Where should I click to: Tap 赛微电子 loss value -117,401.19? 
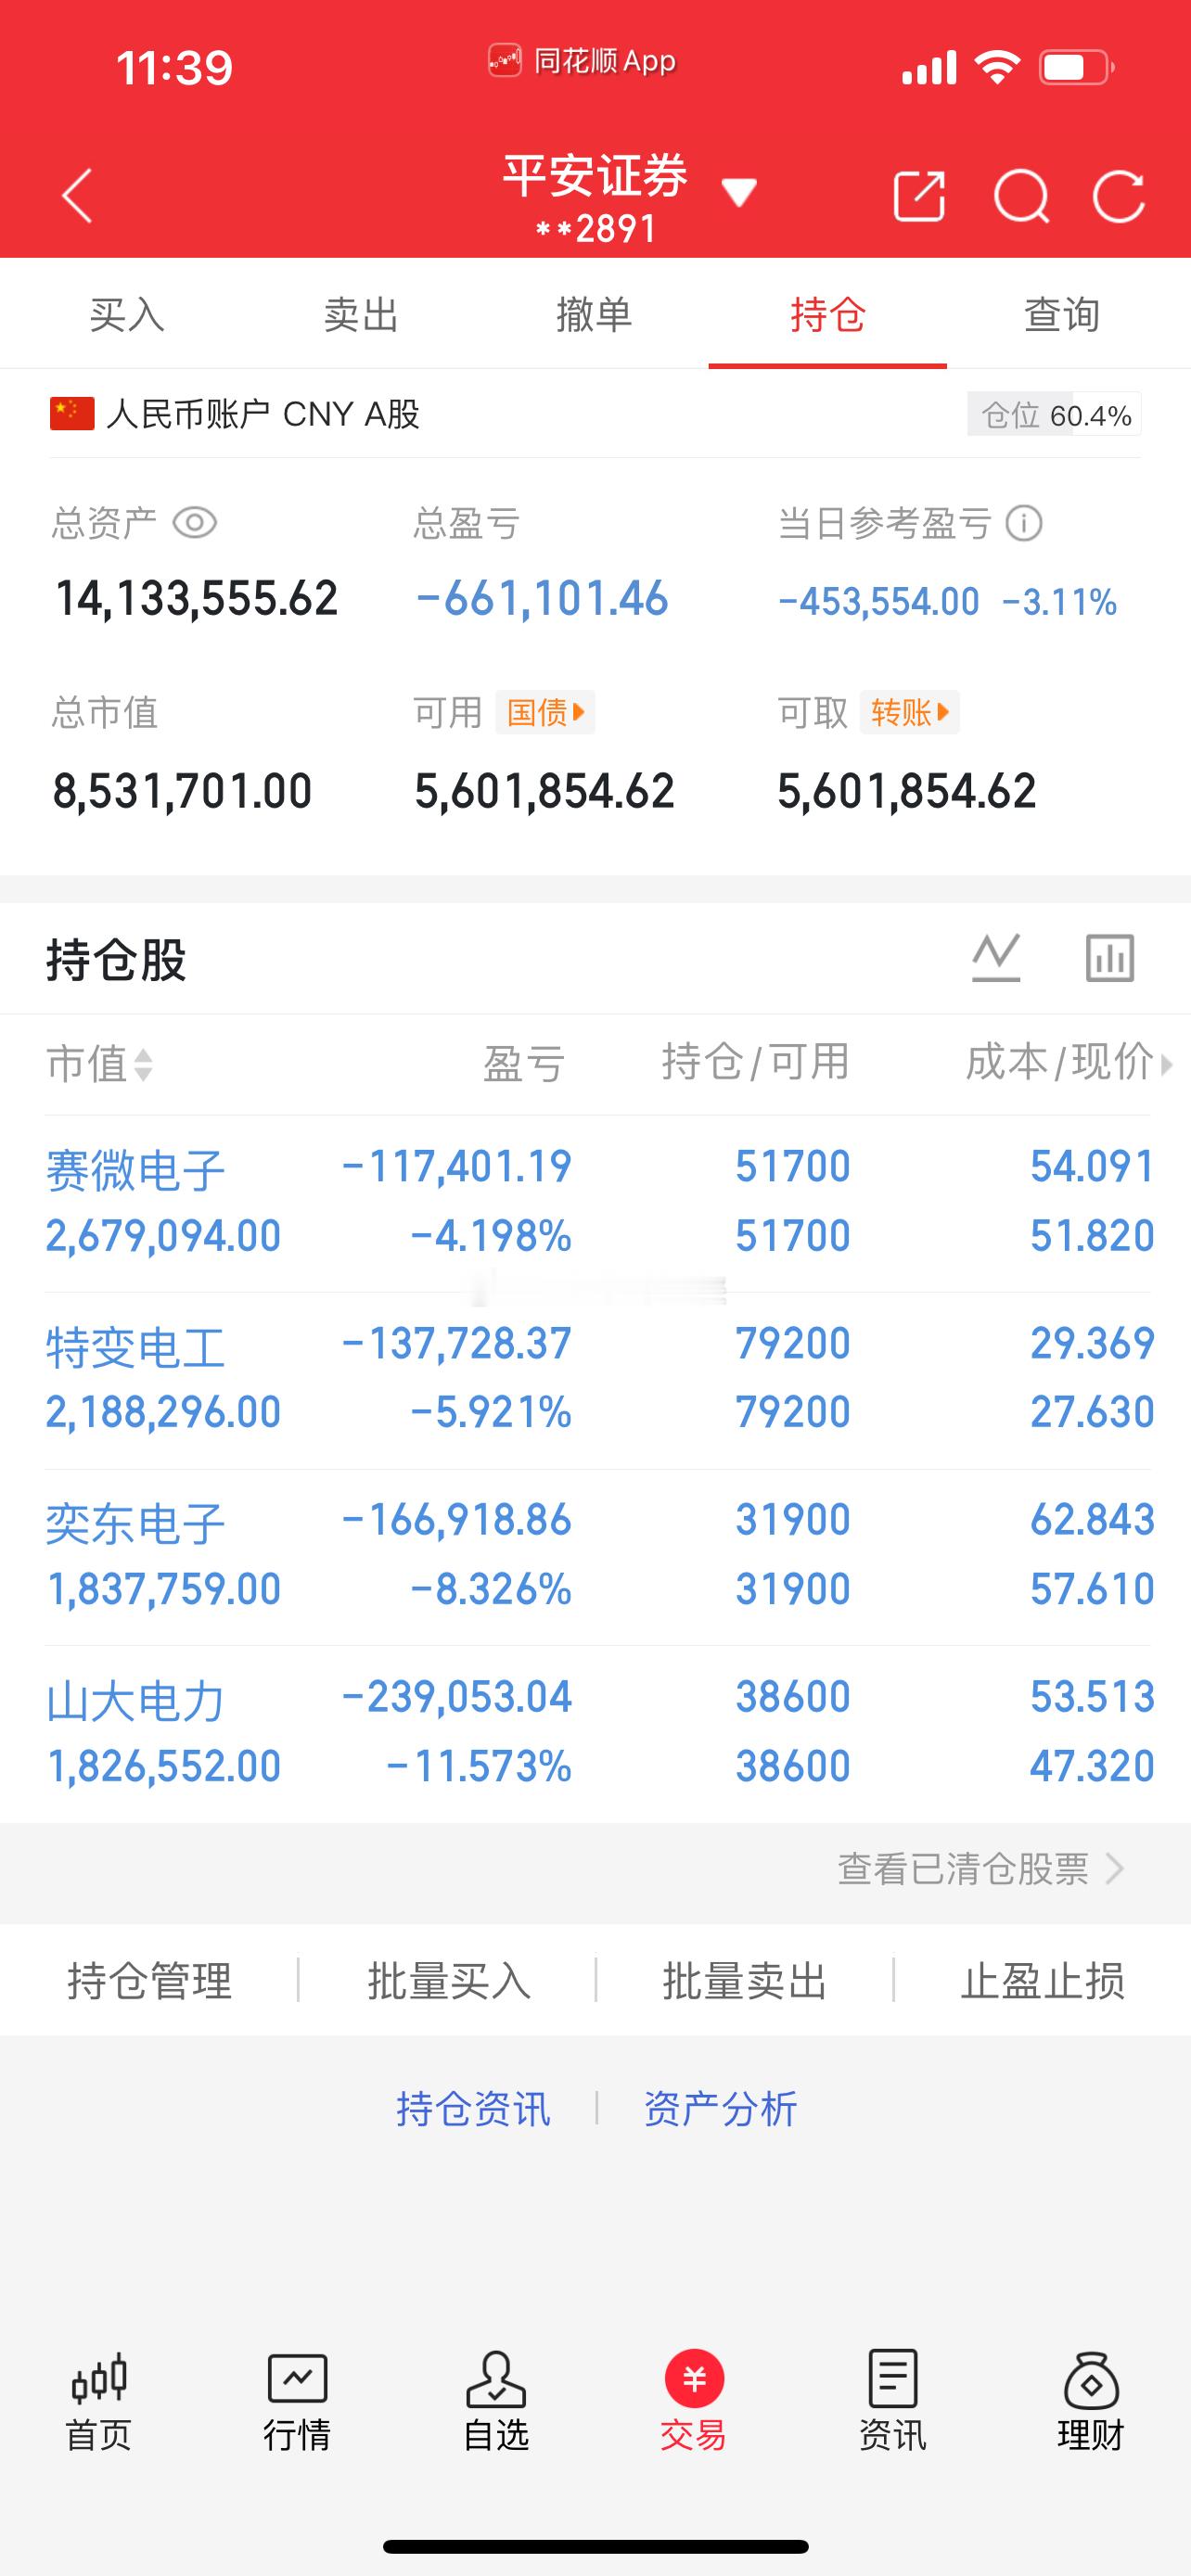457,1166
